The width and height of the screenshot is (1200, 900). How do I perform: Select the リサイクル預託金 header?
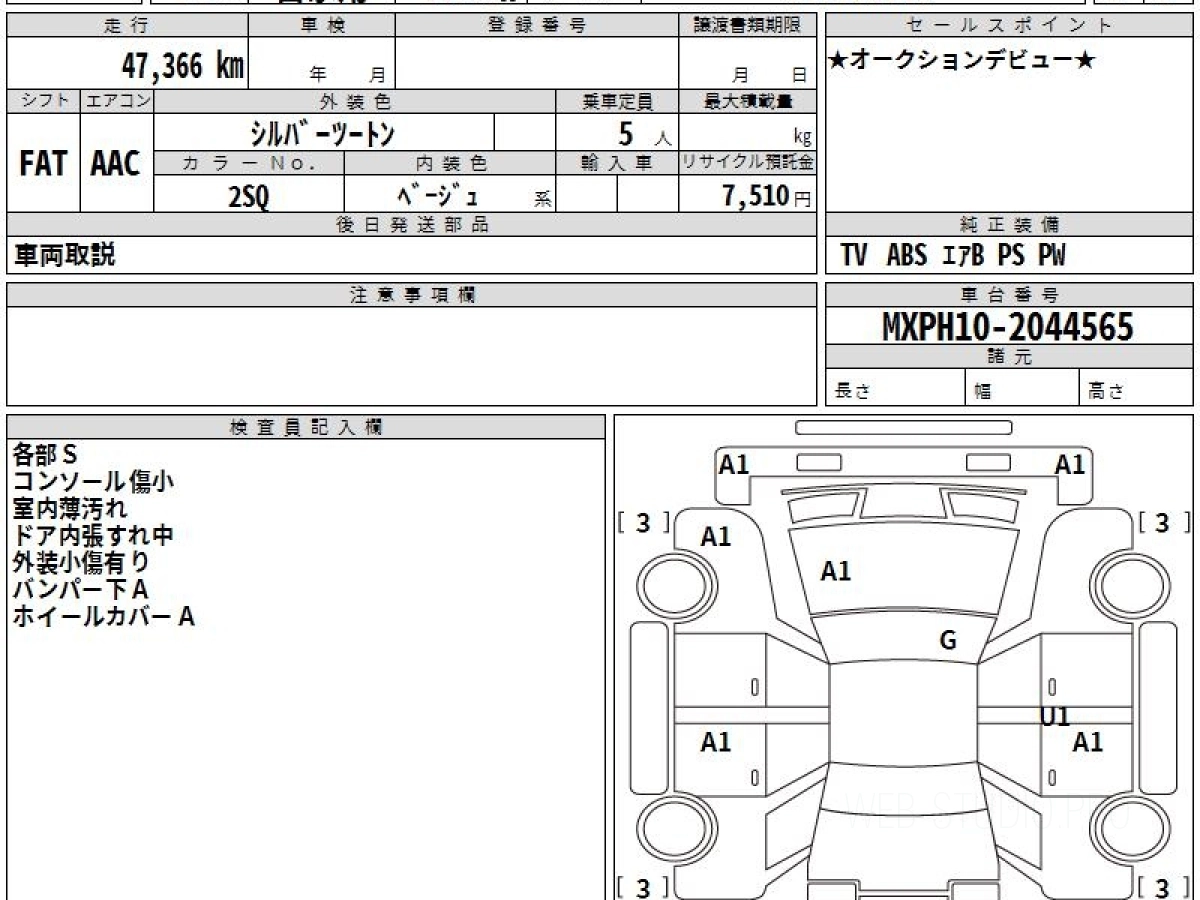point(747,163)
